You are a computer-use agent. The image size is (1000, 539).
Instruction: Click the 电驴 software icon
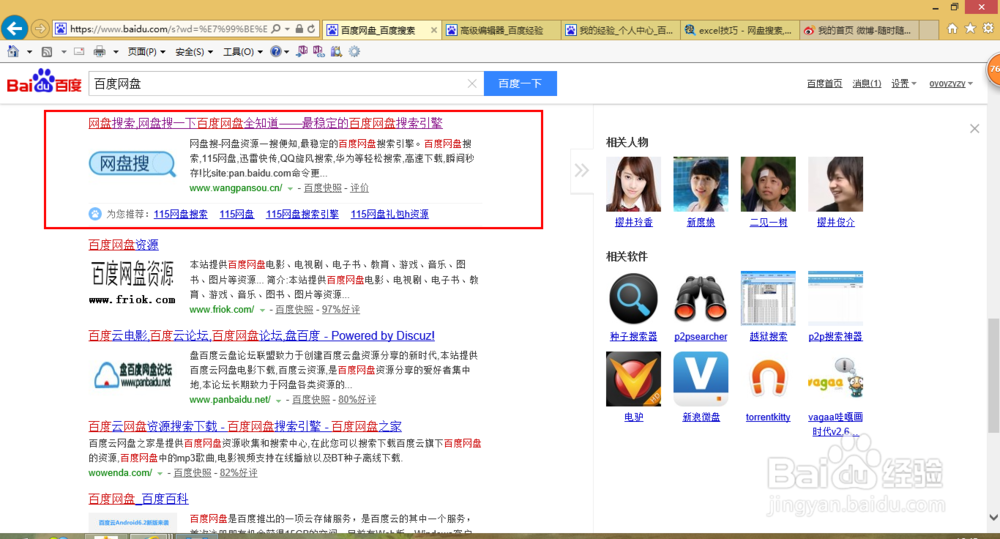(x=633, y=379)
